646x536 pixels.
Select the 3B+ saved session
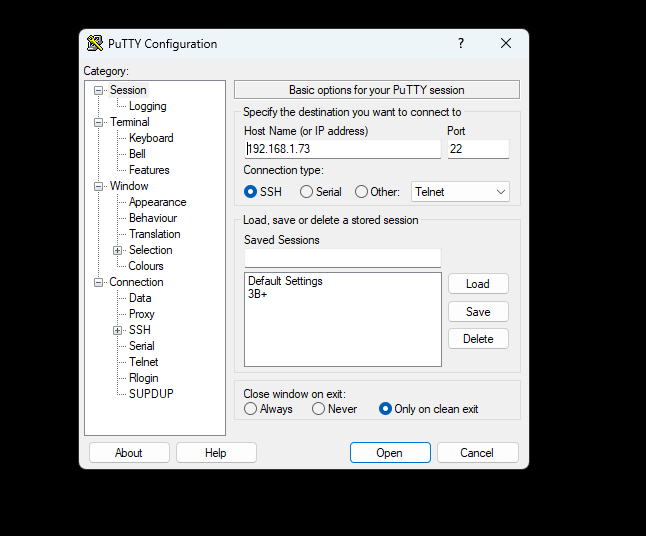(257, 294)
